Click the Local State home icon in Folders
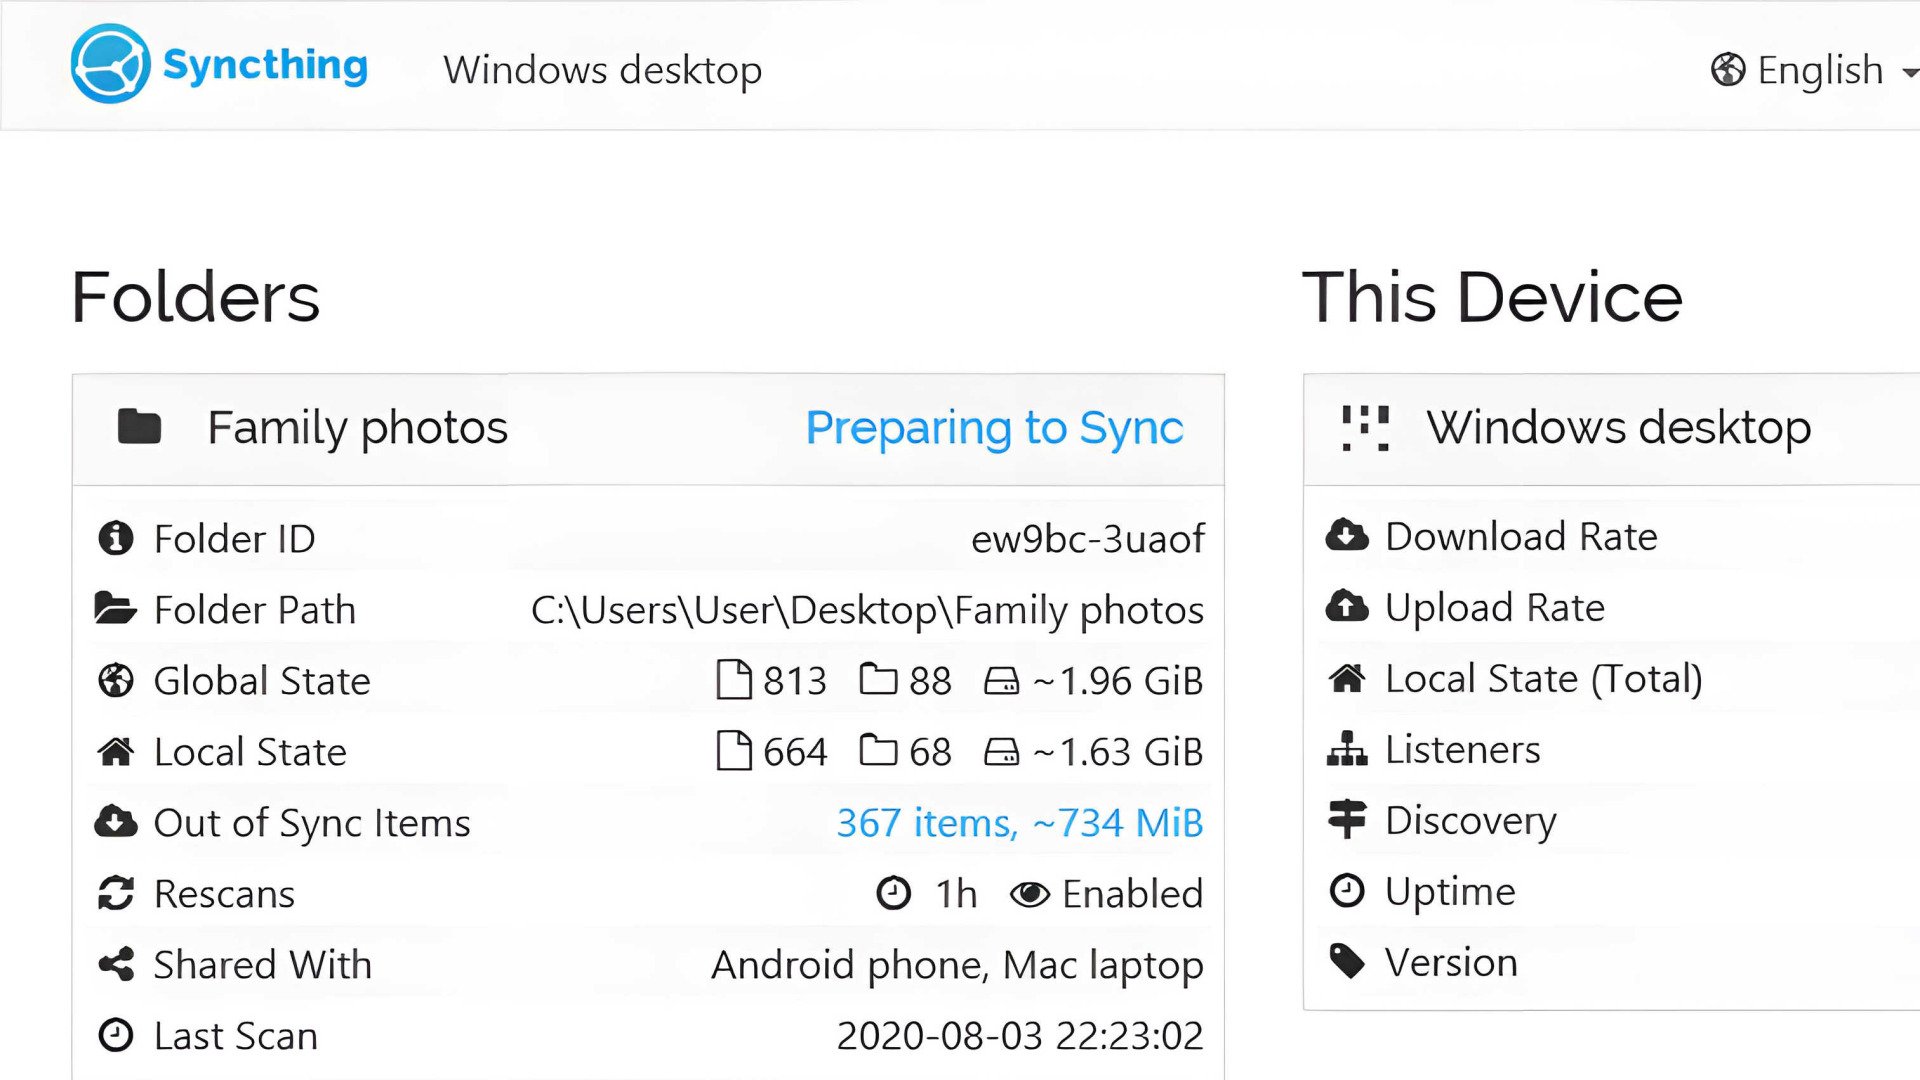 [116, 751]
